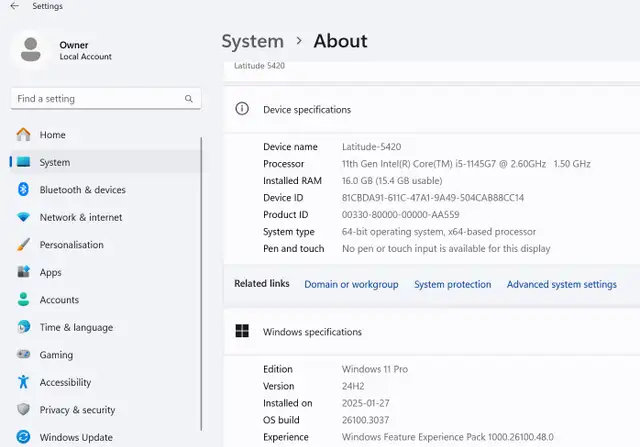Go to Network & internet settings
Screen dimensions: 640x447
pos(106,217)
